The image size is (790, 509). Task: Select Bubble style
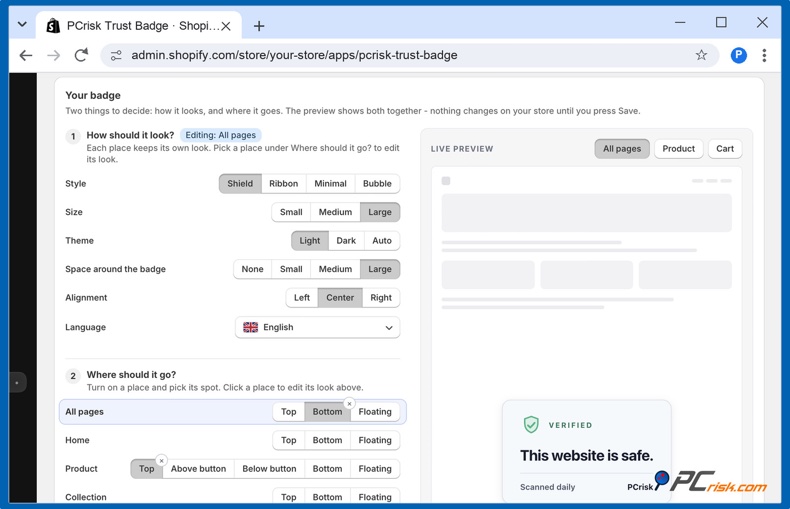coord(377,183)
